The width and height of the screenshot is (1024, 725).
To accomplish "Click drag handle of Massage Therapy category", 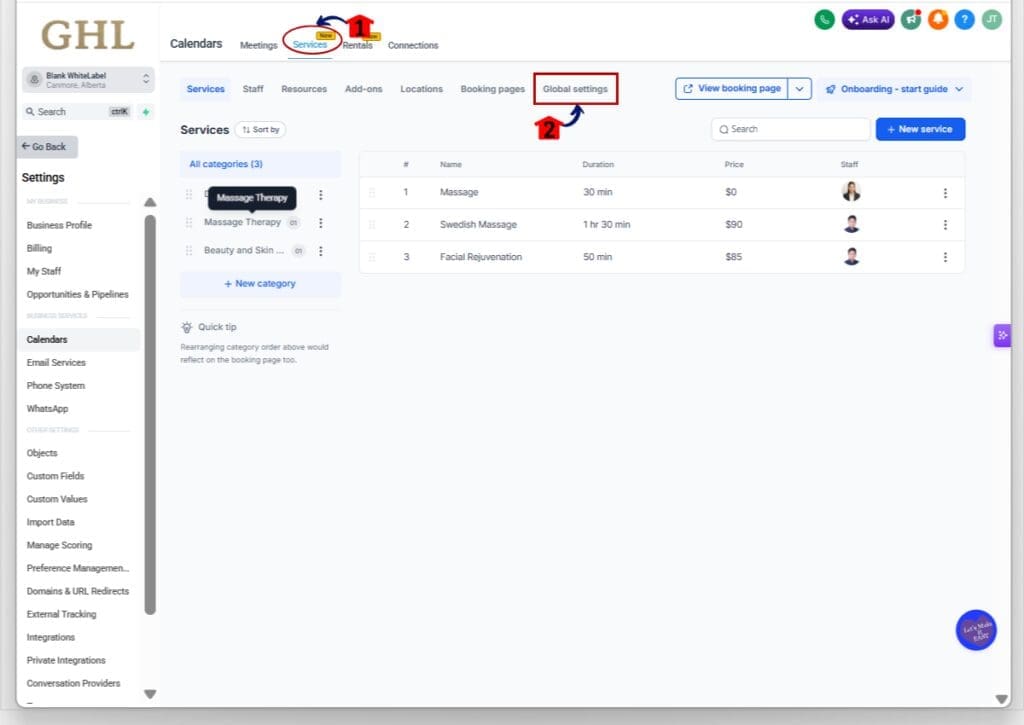I will (189, 223).
